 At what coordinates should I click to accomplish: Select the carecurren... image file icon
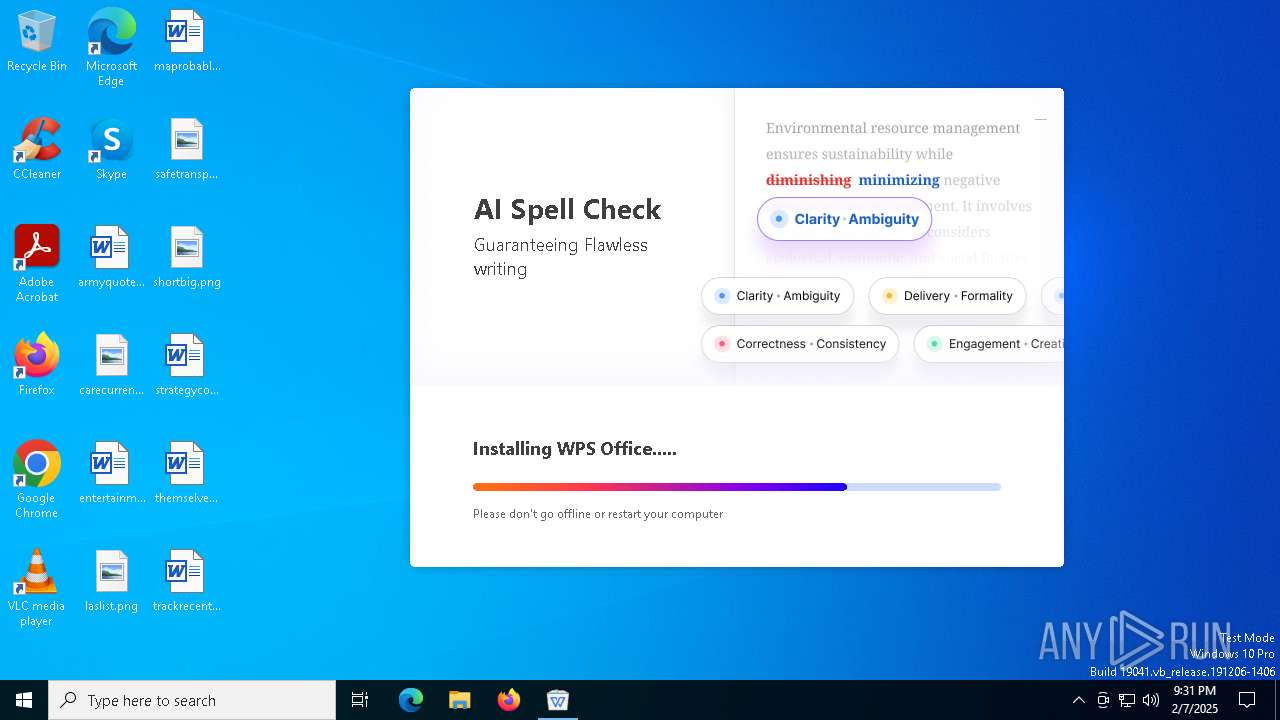pos(111,366)
